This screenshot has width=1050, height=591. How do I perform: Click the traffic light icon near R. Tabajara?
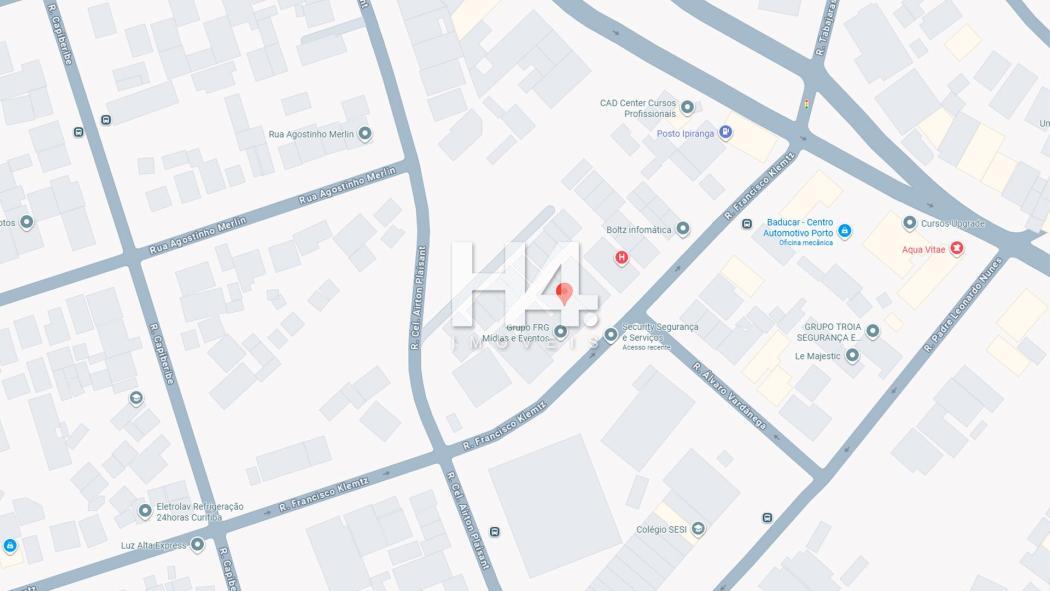point(807,104)
